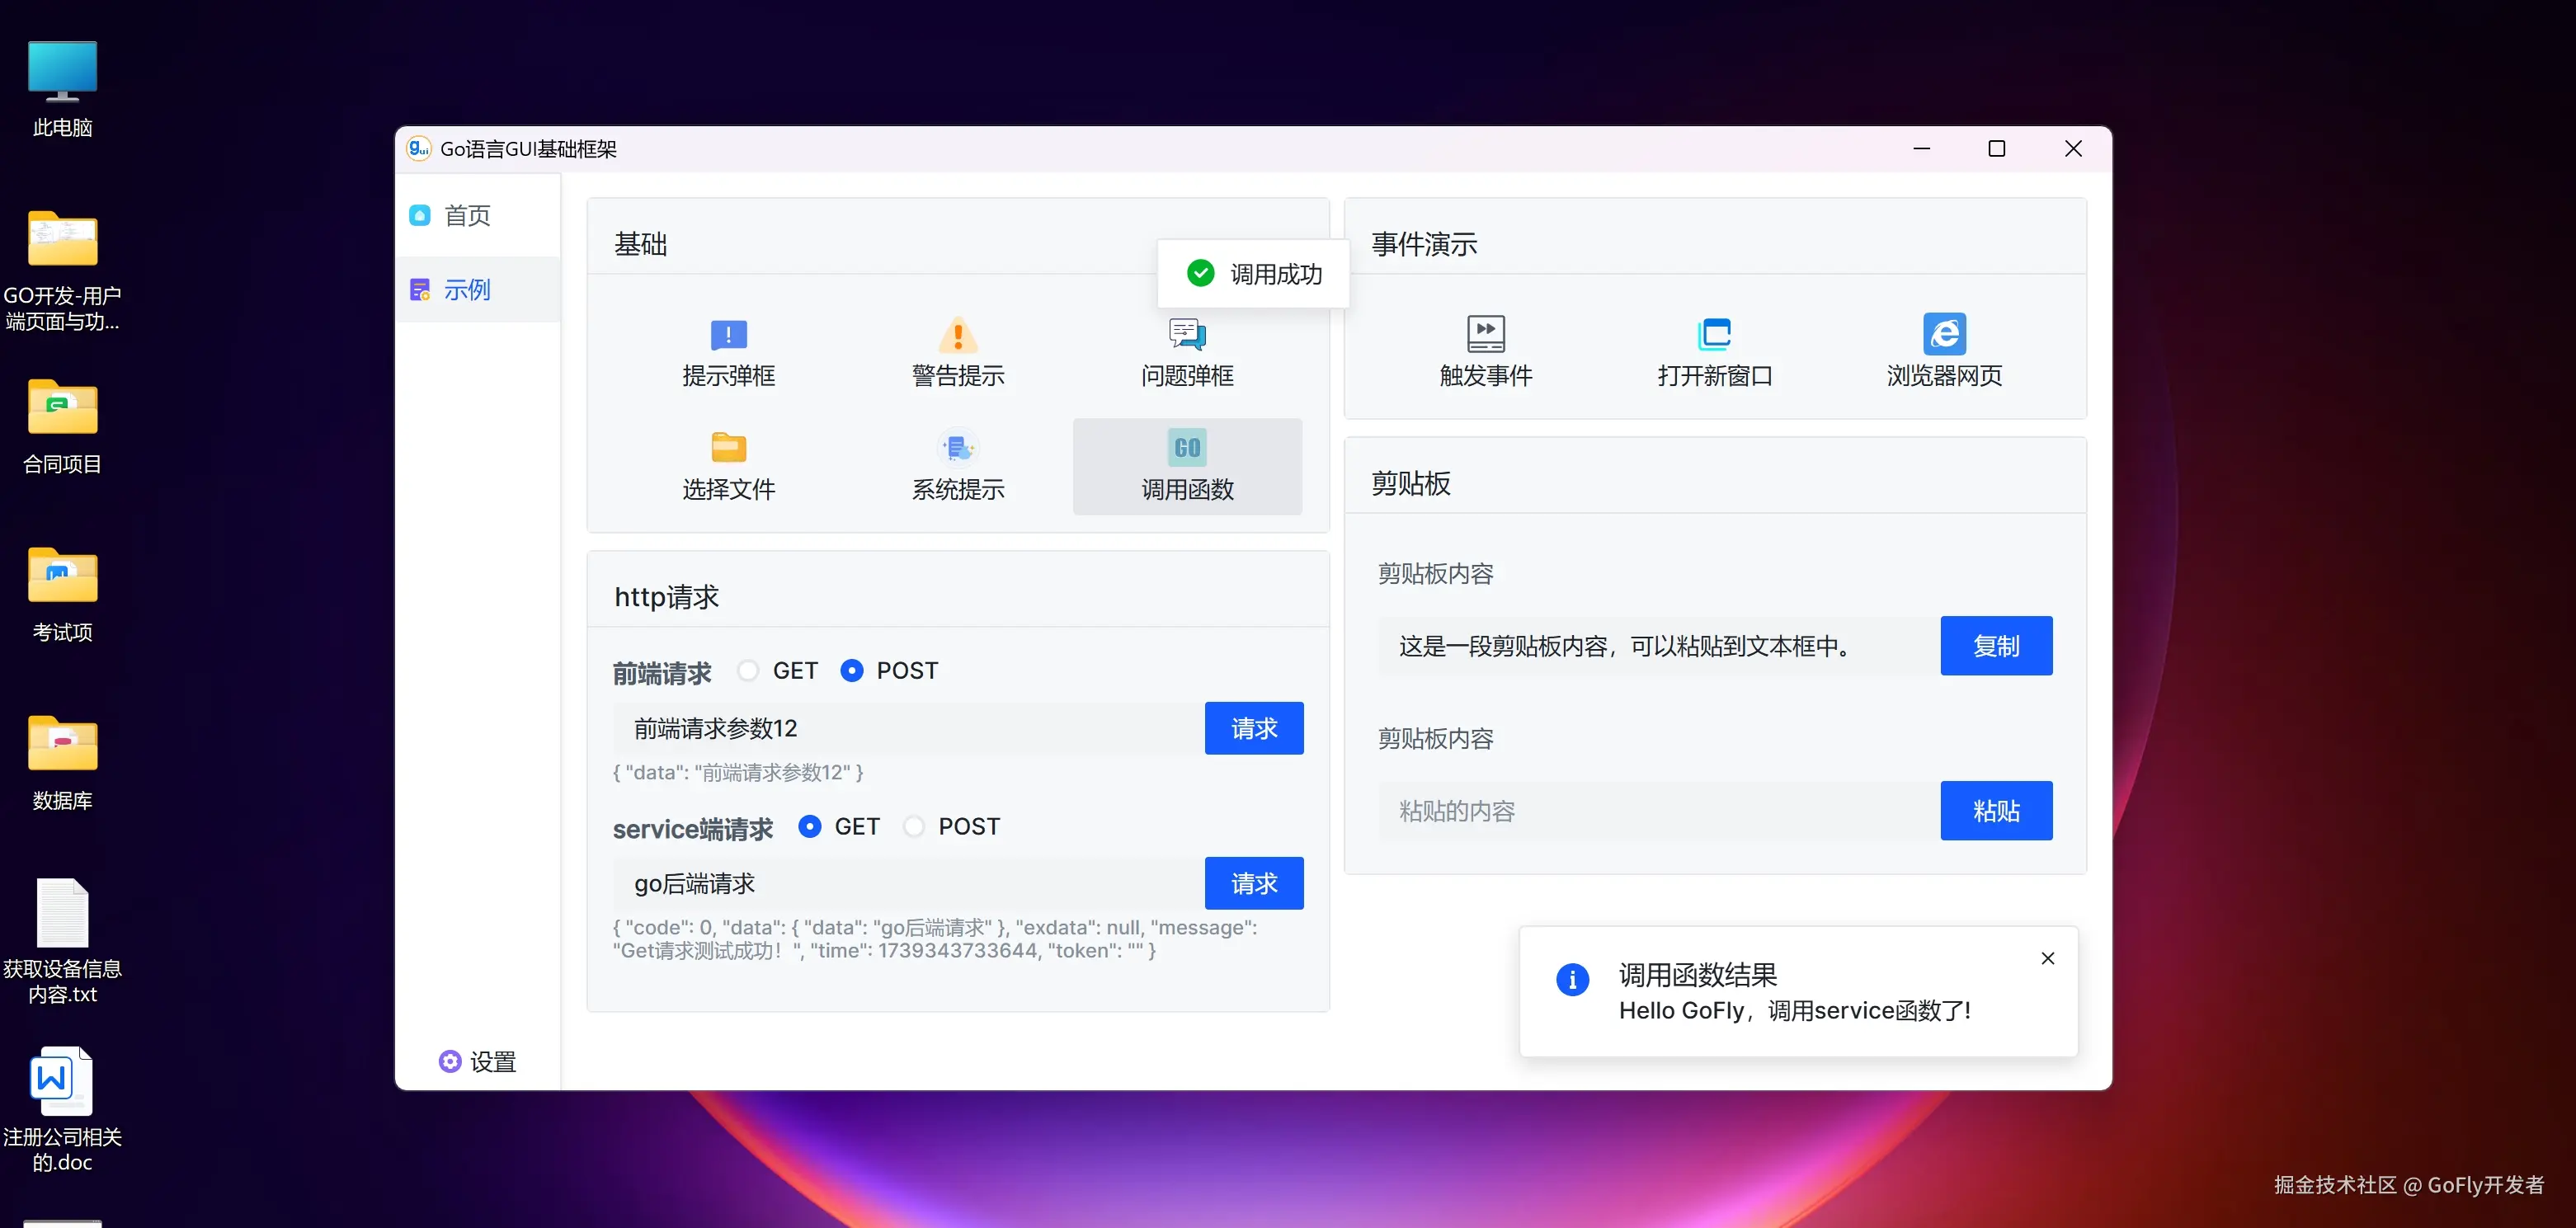Switch to 首页 in the sidebar

click(466, 215)
